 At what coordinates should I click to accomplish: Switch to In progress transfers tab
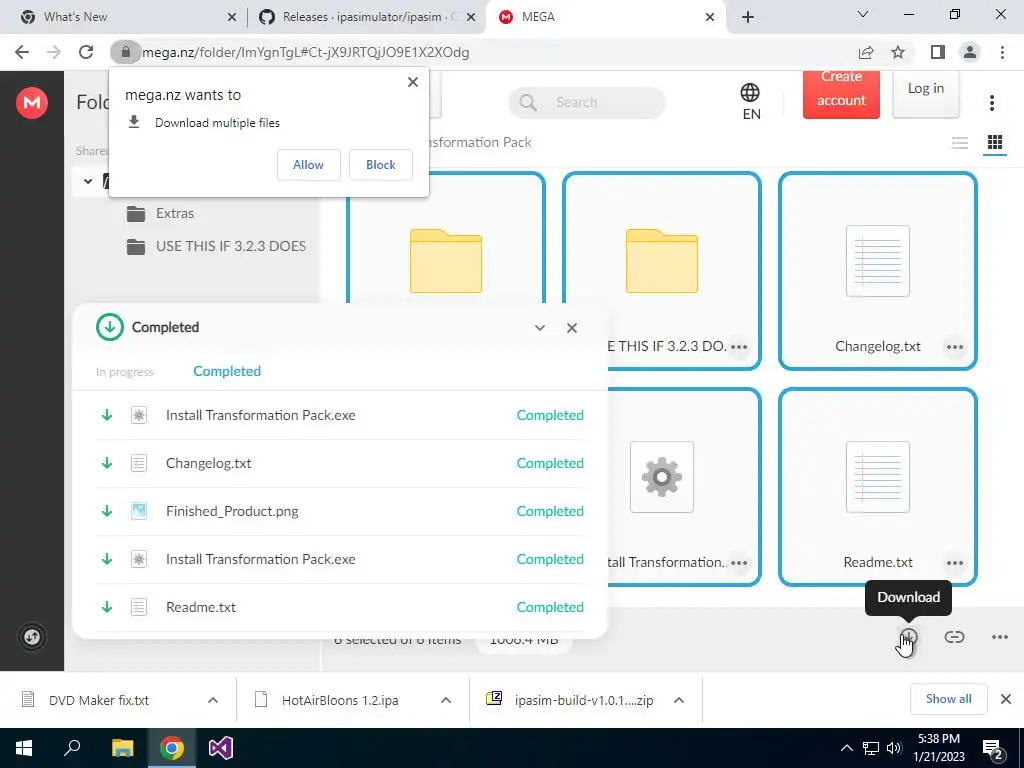coord(125,372)
